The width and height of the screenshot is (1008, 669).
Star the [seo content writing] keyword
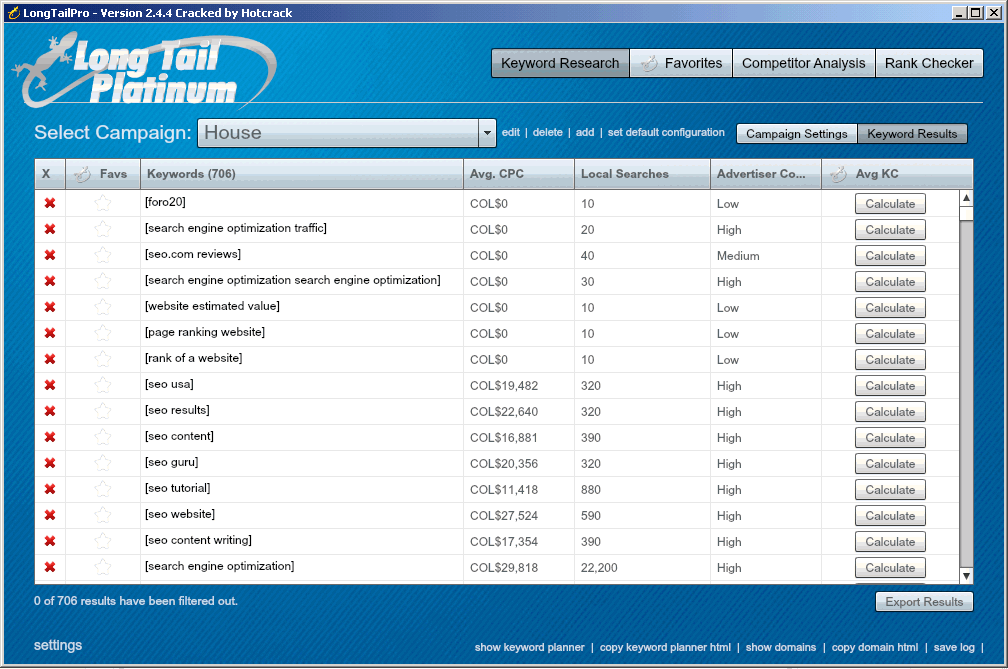[103, 541]
